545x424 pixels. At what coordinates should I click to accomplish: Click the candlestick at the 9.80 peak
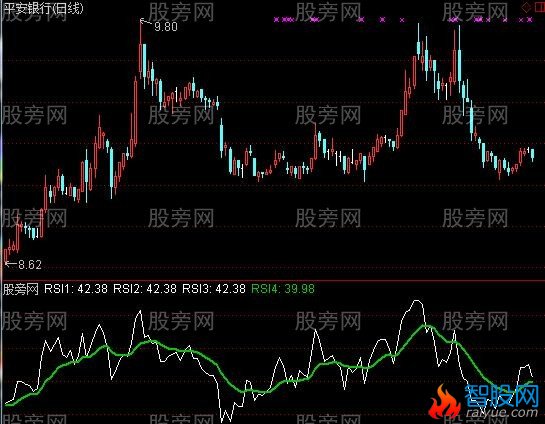tap(140, 49)
